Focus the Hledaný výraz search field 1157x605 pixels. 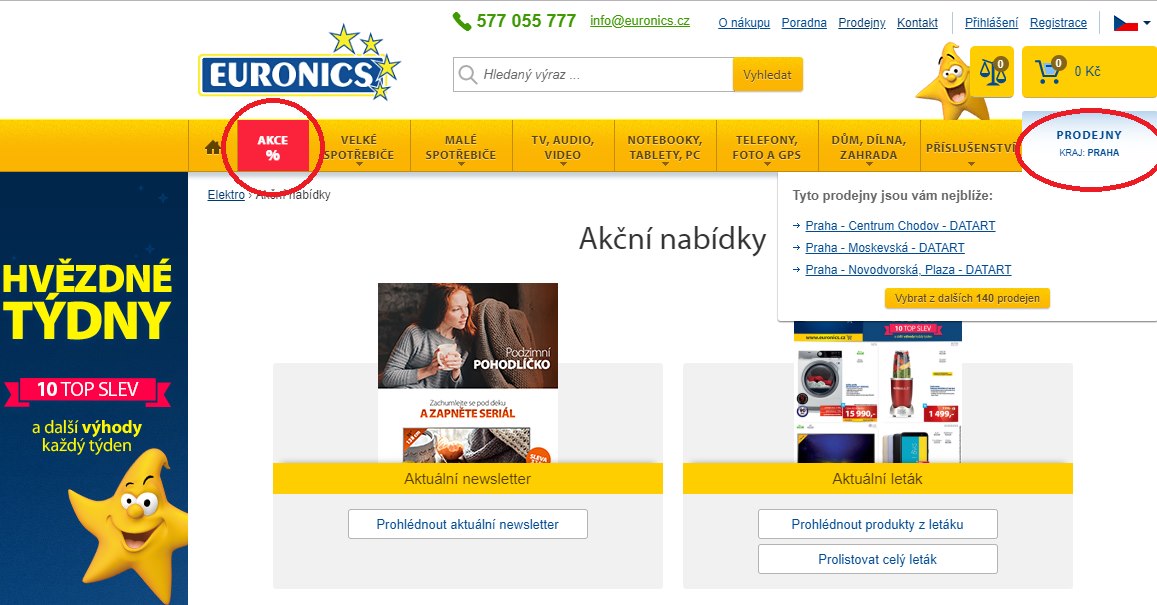click(x=593, y=75)
